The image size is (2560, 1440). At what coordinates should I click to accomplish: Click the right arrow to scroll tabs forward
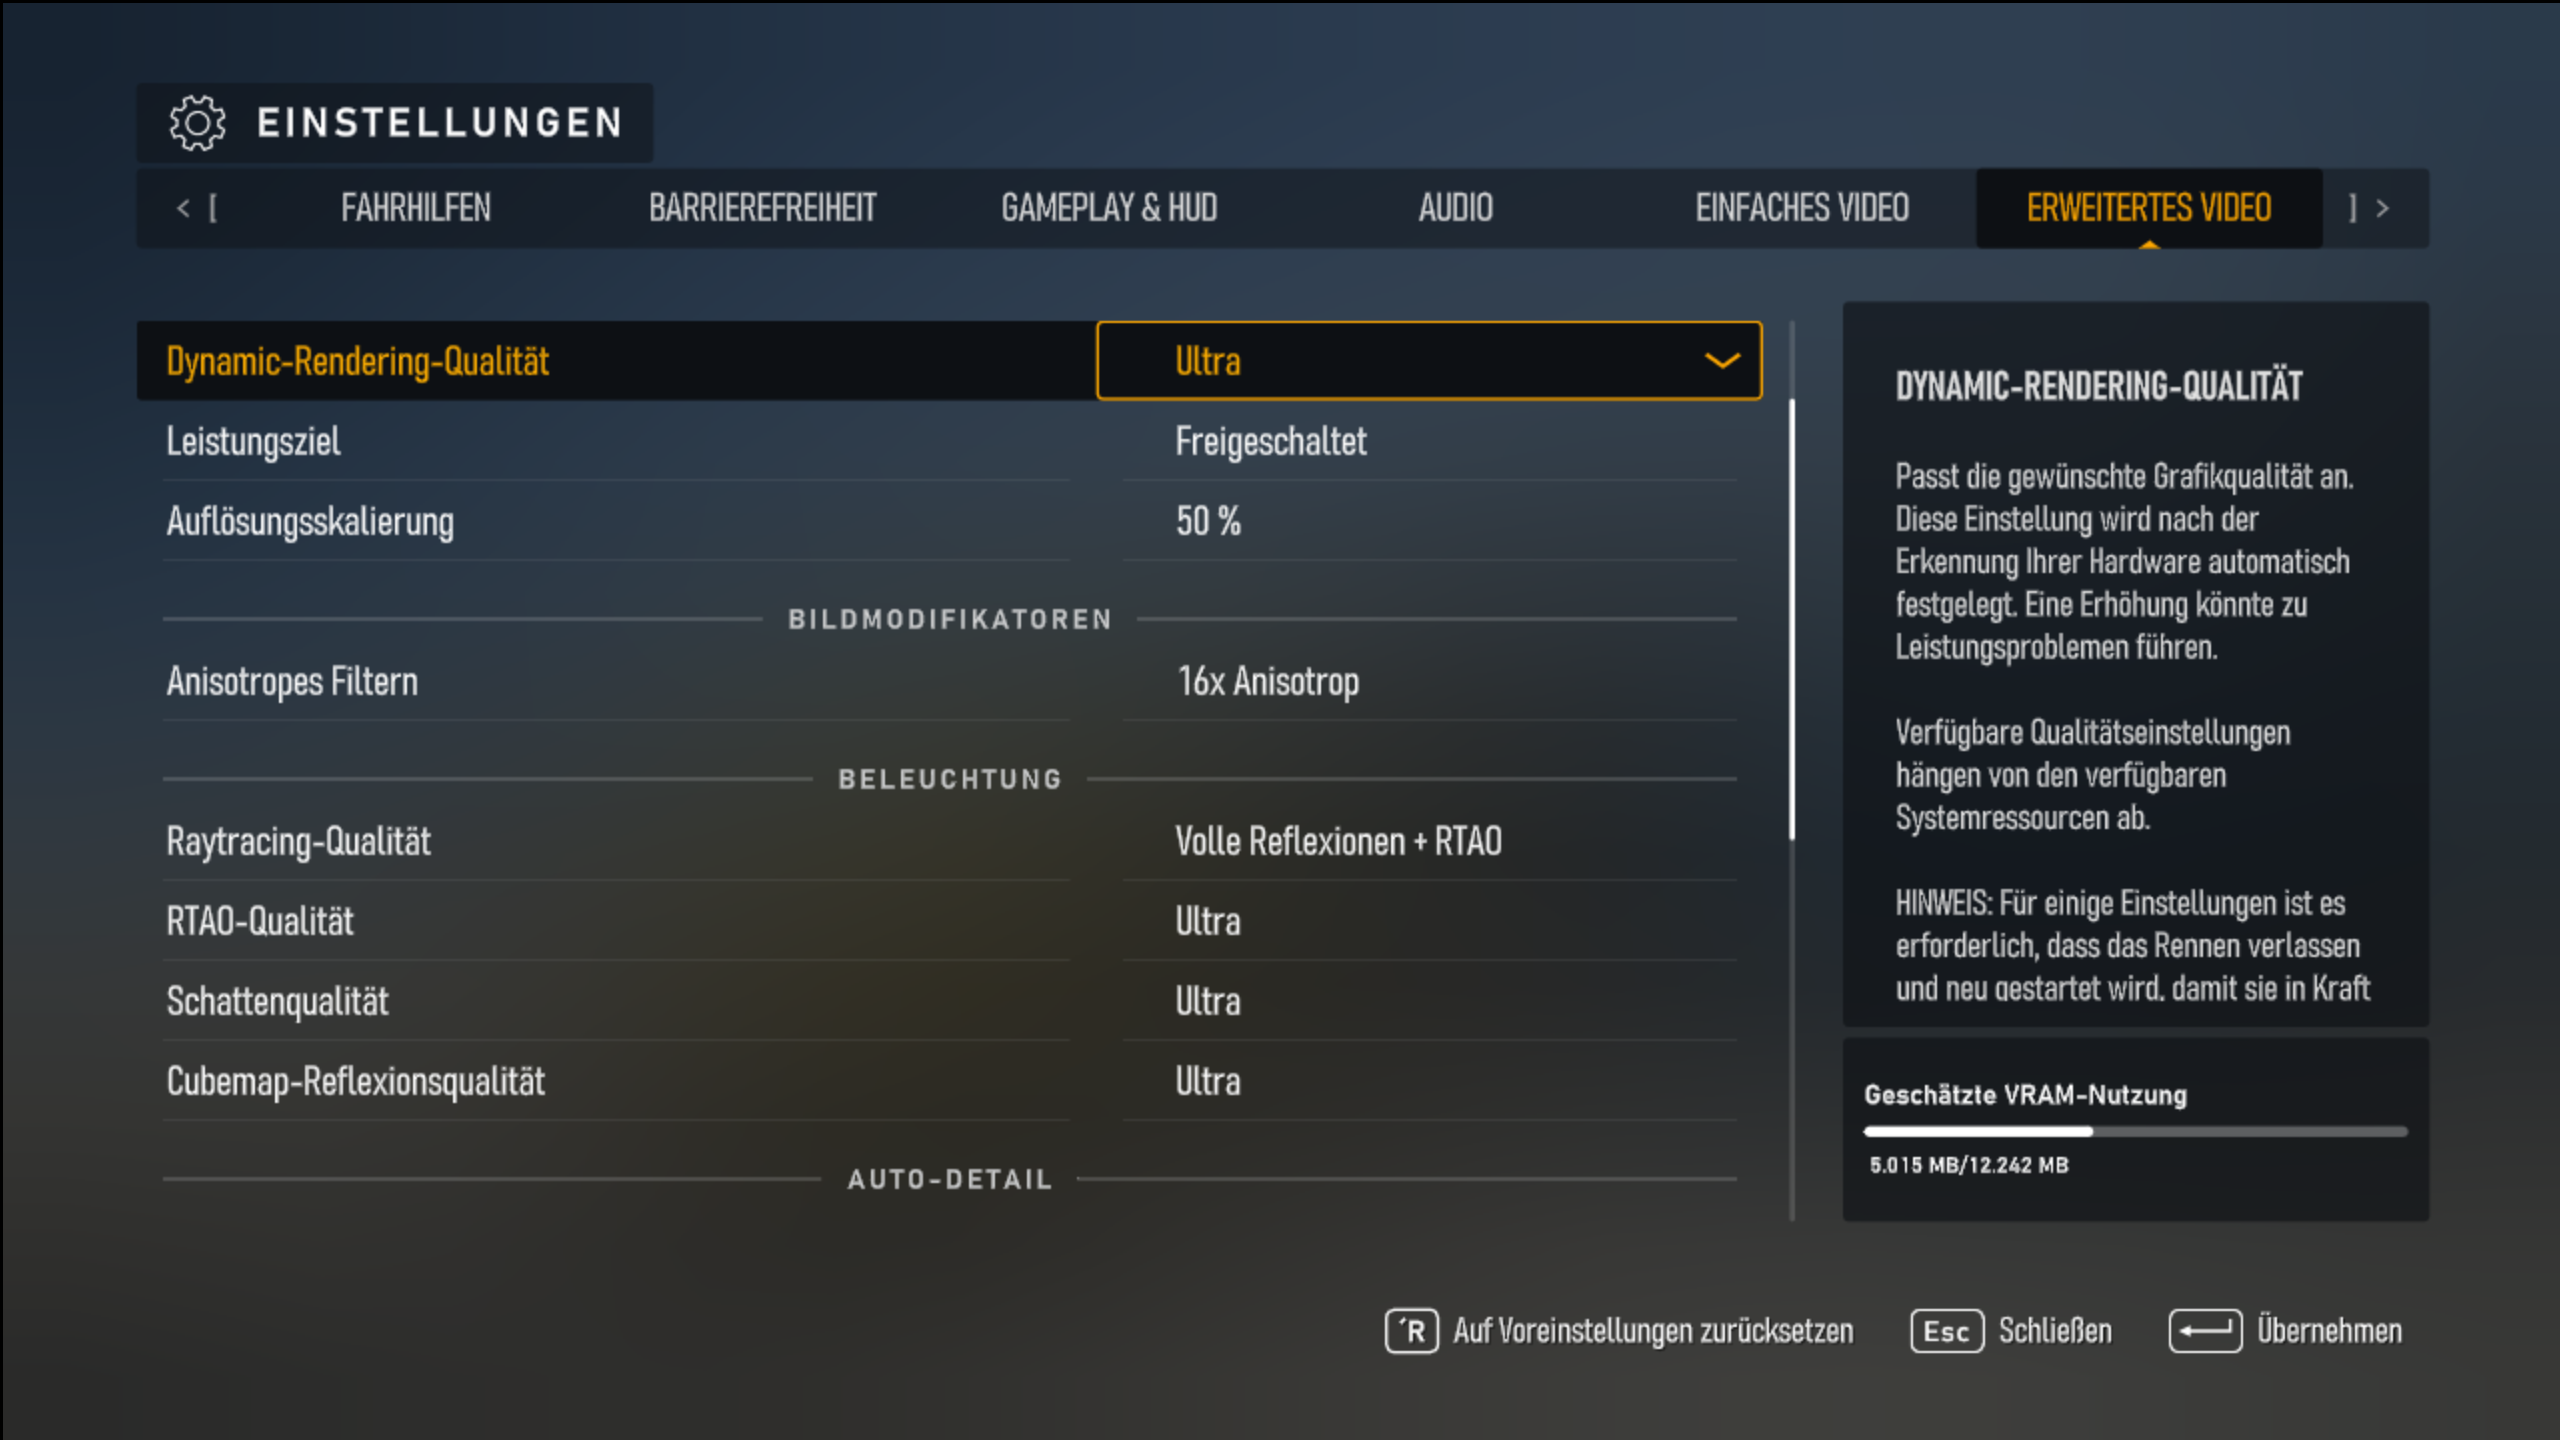click(2383, 208)
